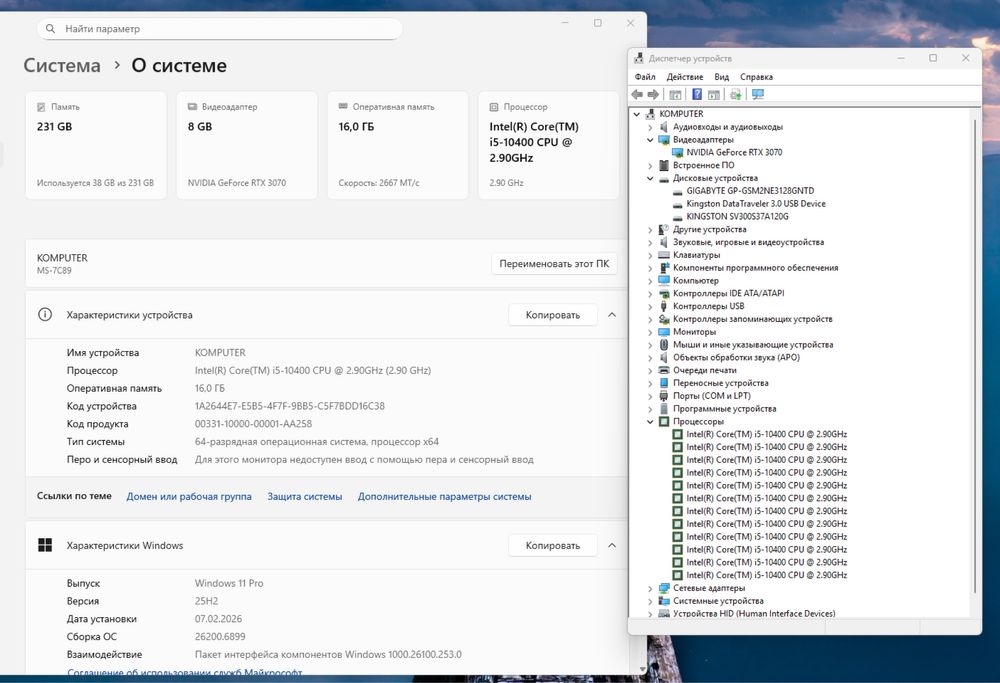Go back using Device Manager's left arrow
The image size is (1000, 683).
point(636,94)
